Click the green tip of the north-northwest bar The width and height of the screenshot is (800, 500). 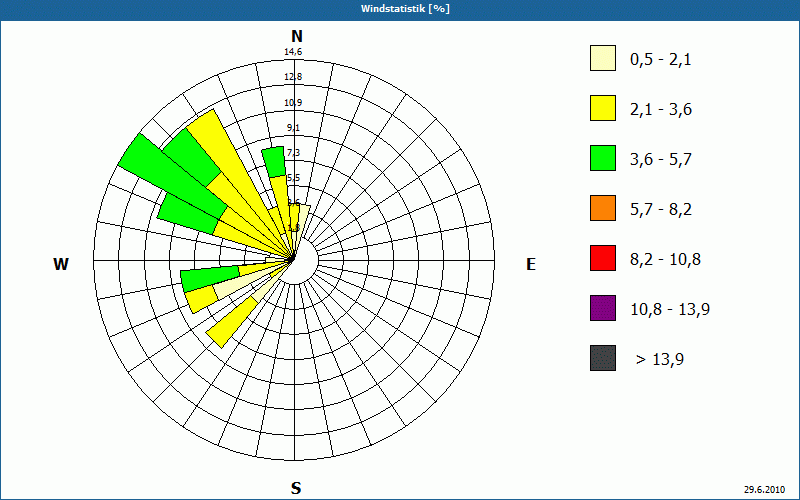(274, 162)
